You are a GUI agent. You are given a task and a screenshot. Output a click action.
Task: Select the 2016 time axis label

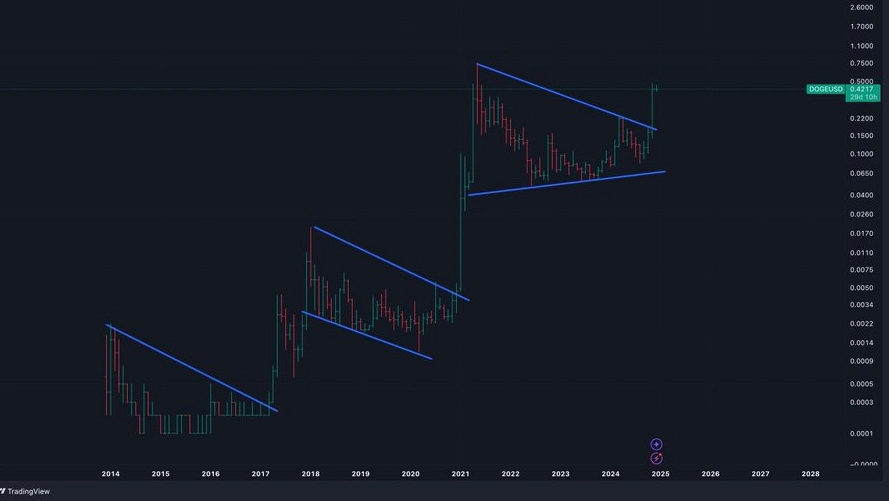[210, 474]
